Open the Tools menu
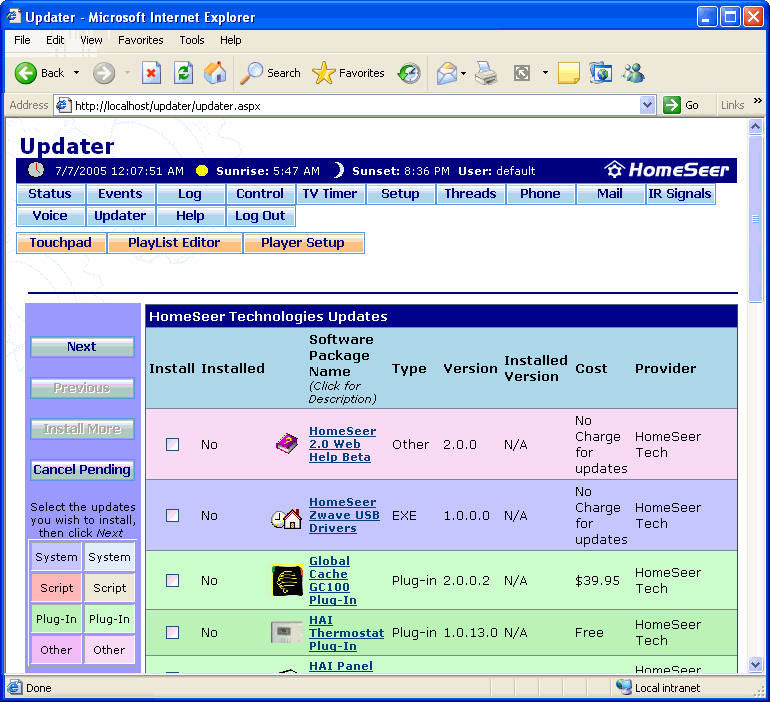The height and width of the screenshot is (702, 770). tap(192, 40)
